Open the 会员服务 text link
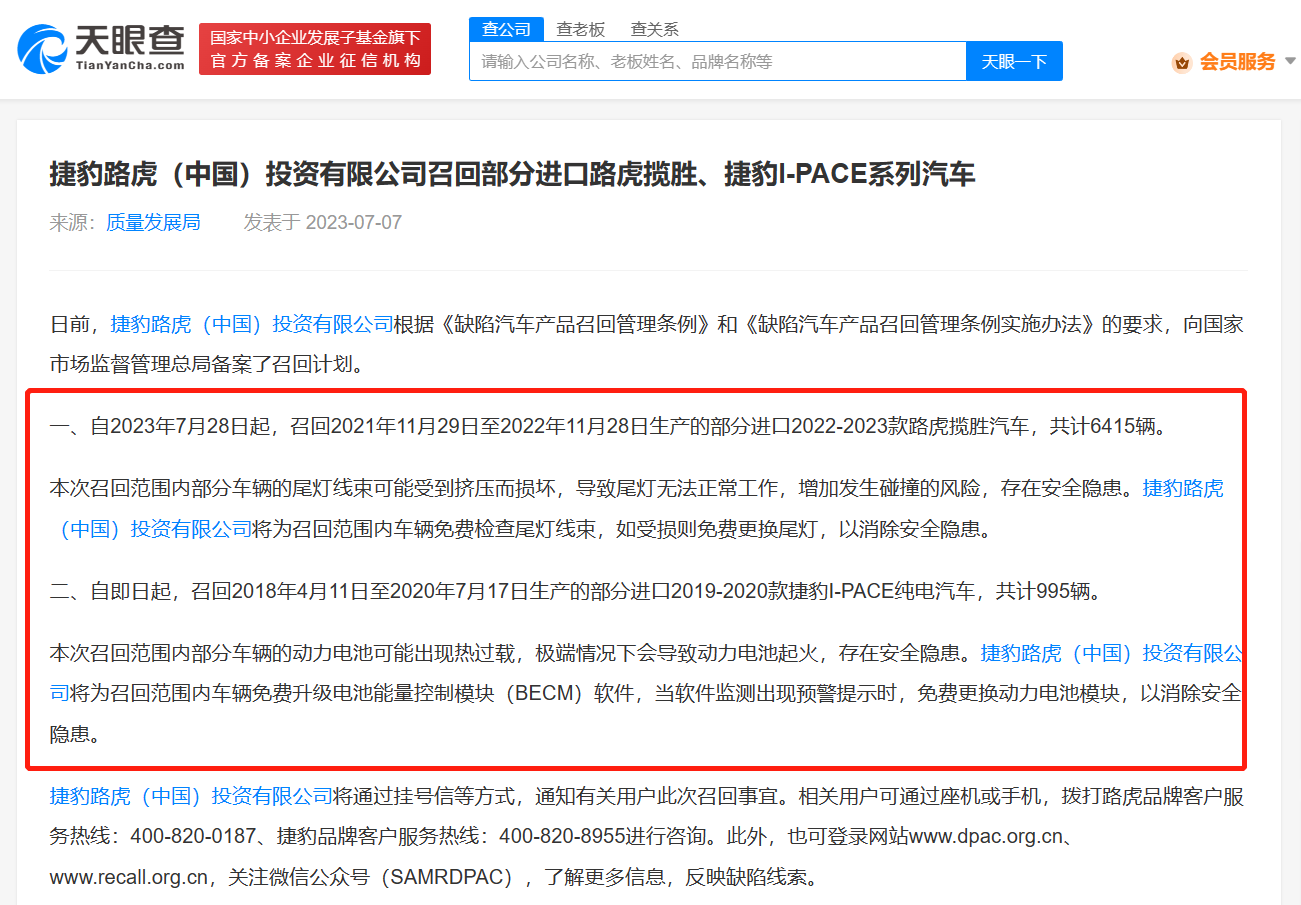This screenshot has height=905, width=1301. [x=1237, y=62]
